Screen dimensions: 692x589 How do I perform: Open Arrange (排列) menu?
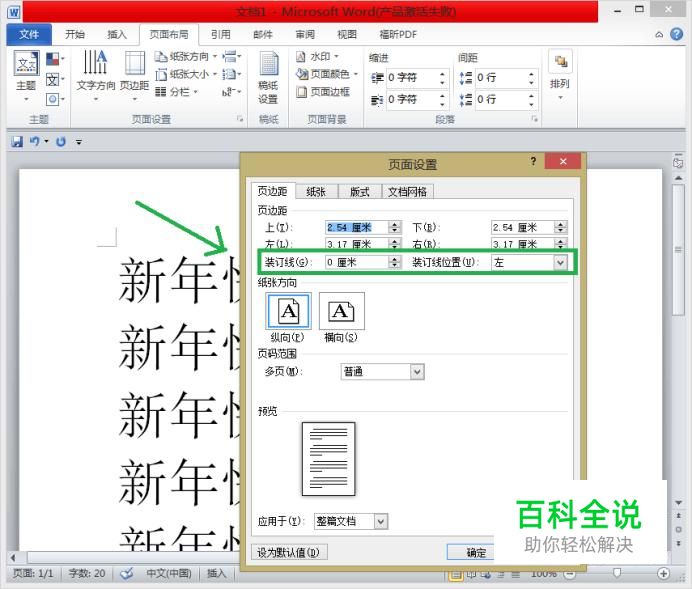coord(560,75)
